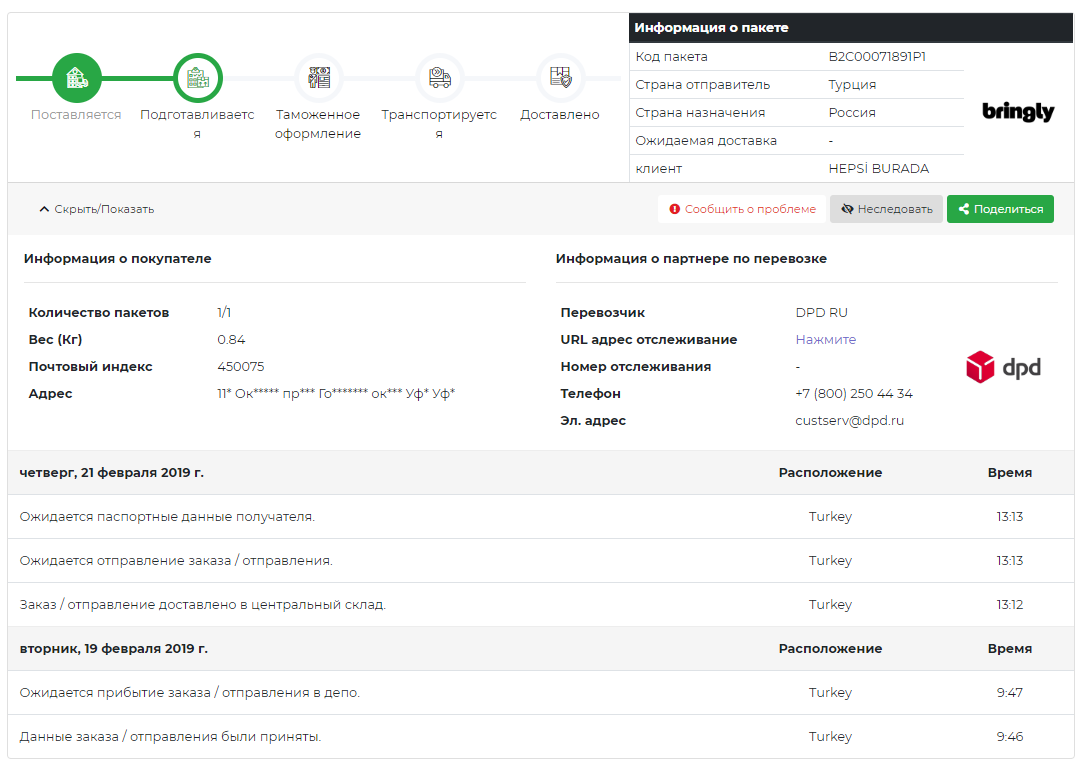Report a problem with 'Сообщить о проблеме'
The width and height of the screenshot is (1084, 767).
742,209
